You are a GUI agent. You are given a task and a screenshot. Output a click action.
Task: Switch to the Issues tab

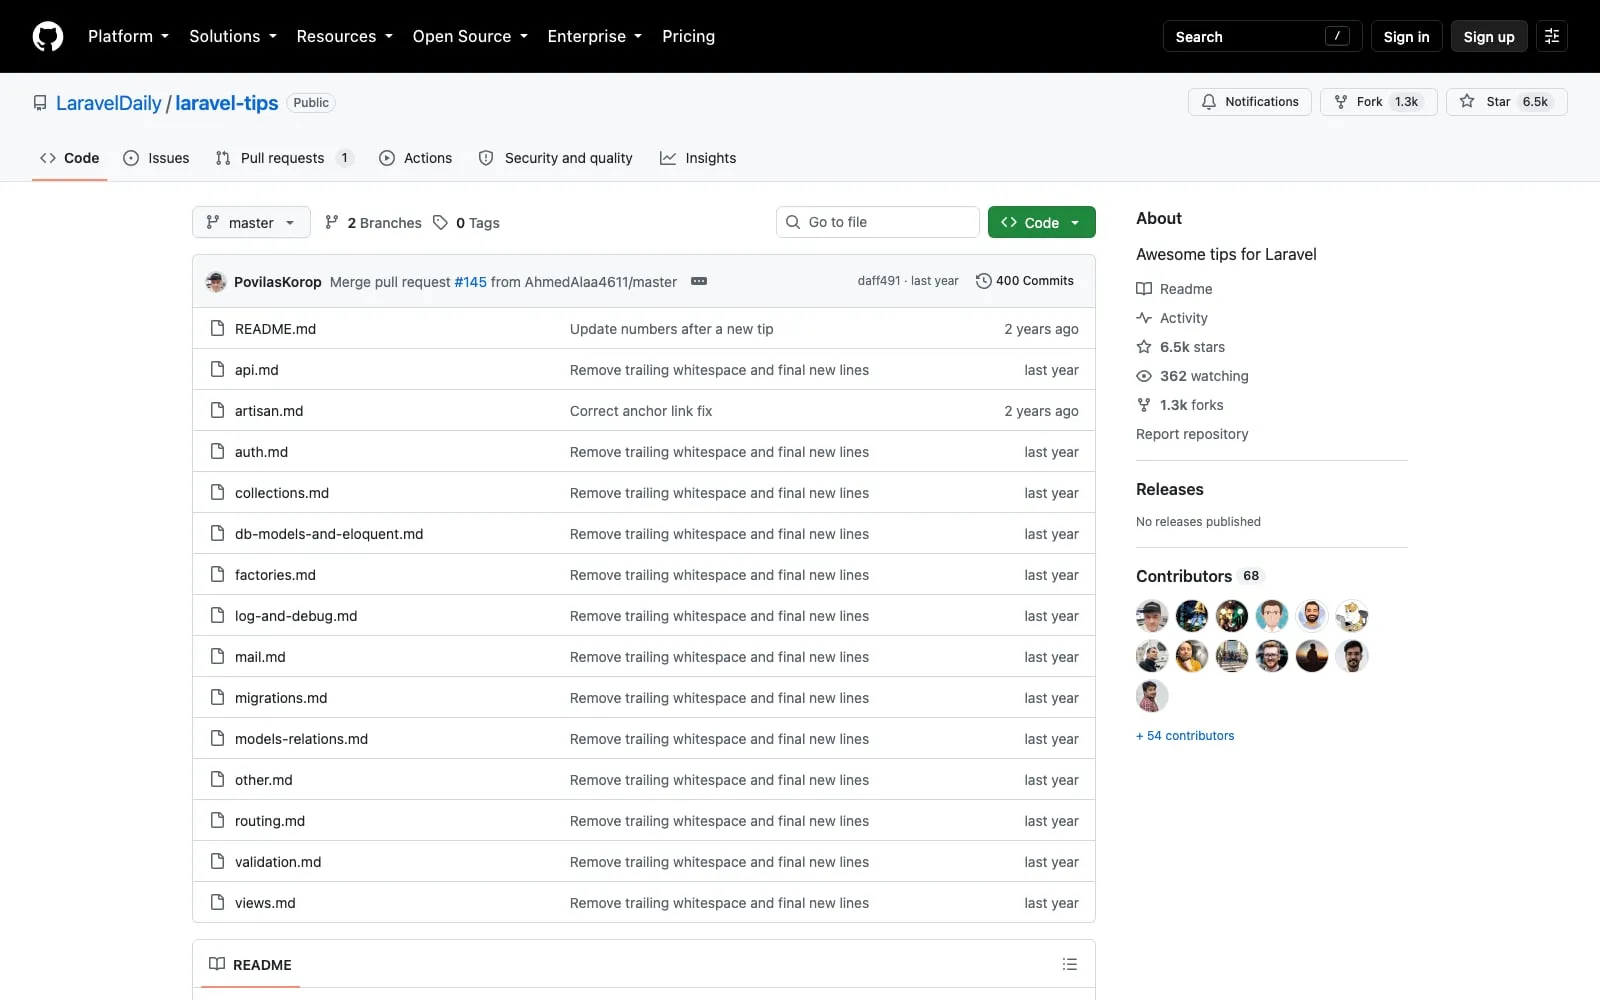[x=156, y=158]
